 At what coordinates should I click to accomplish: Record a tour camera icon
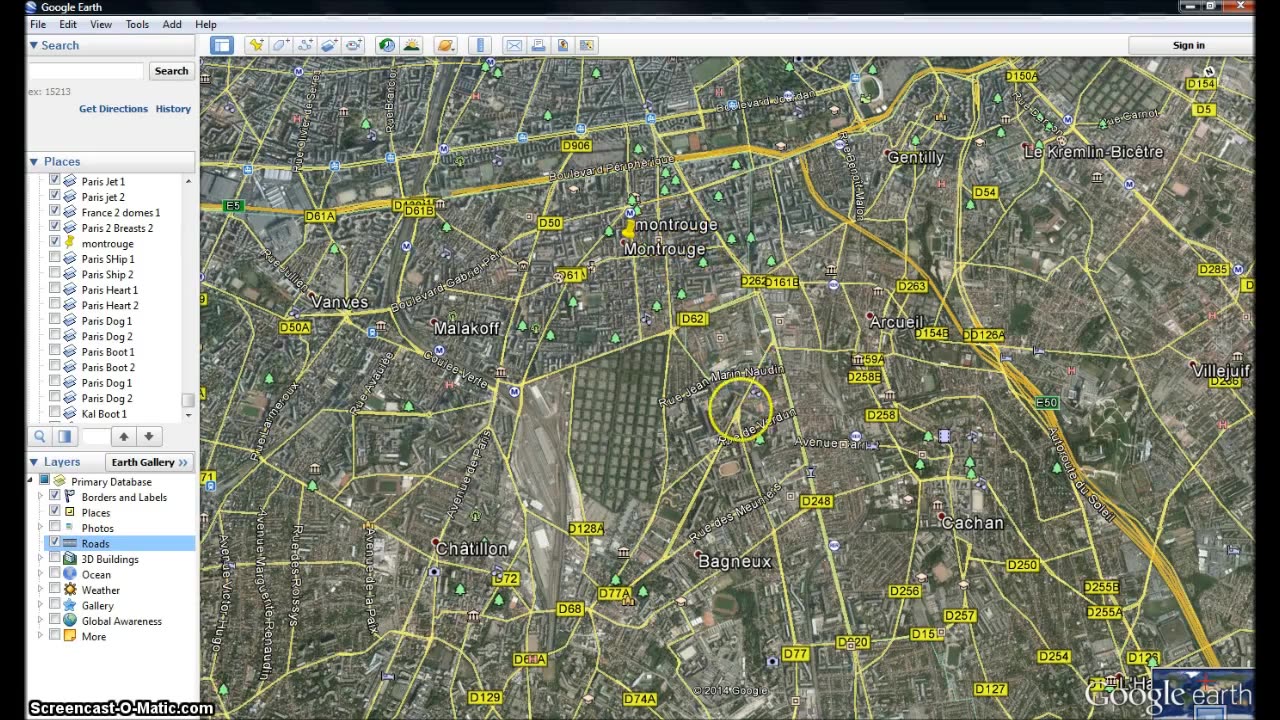click(354, 45)
